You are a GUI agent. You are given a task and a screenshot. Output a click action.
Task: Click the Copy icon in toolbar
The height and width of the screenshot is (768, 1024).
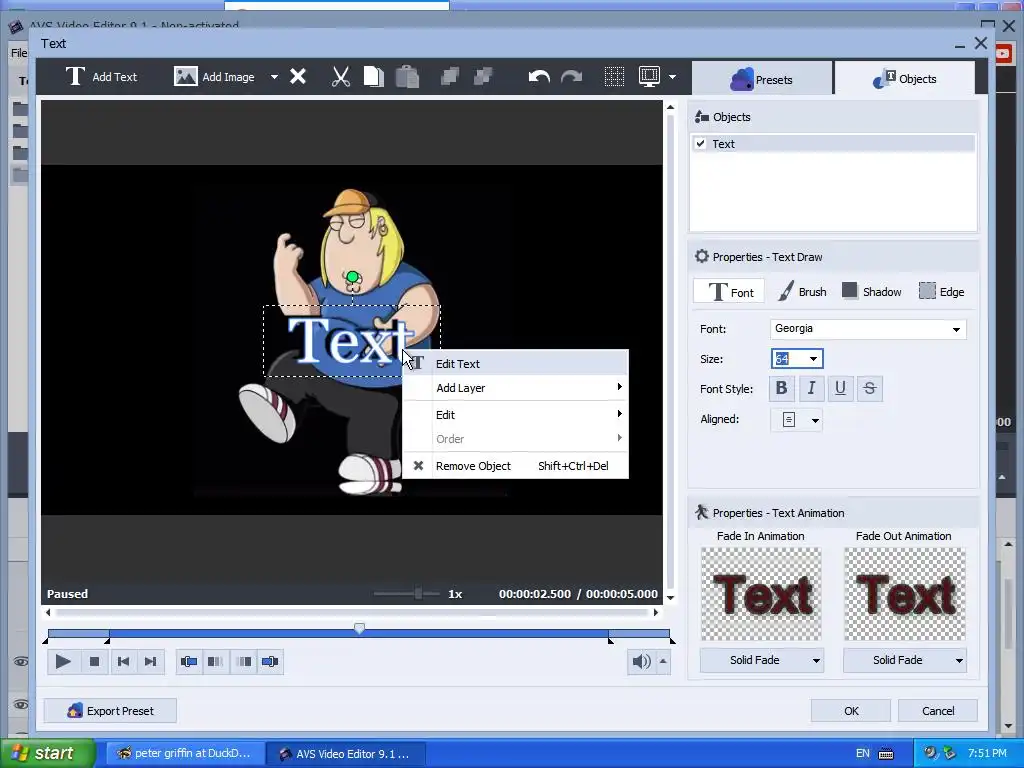click(x=374, y=76)
